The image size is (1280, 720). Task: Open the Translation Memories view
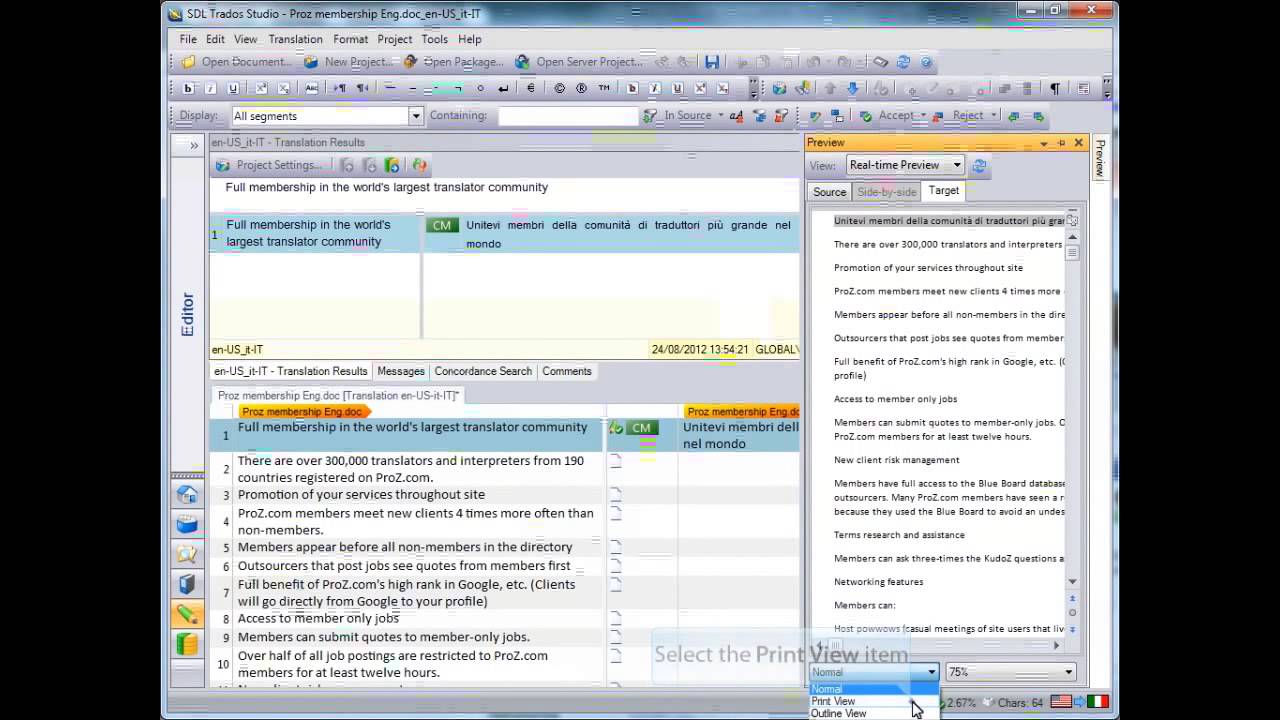pos(187,644)
